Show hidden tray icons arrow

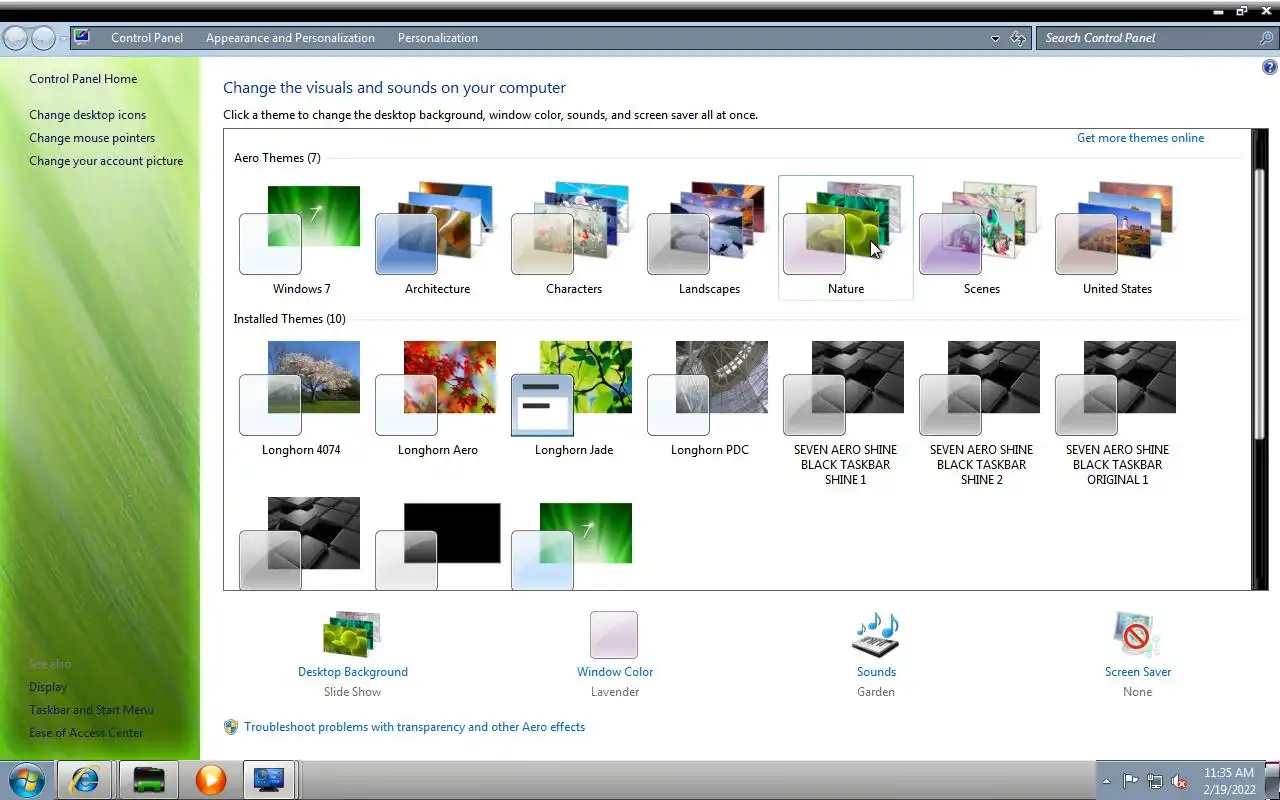[1106, 781]
